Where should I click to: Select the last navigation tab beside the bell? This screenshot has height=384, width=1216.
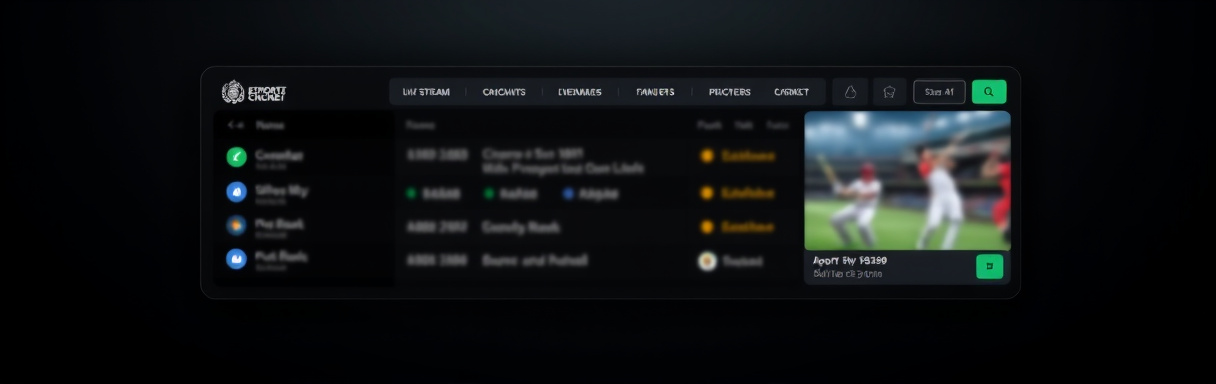point(792,92)
